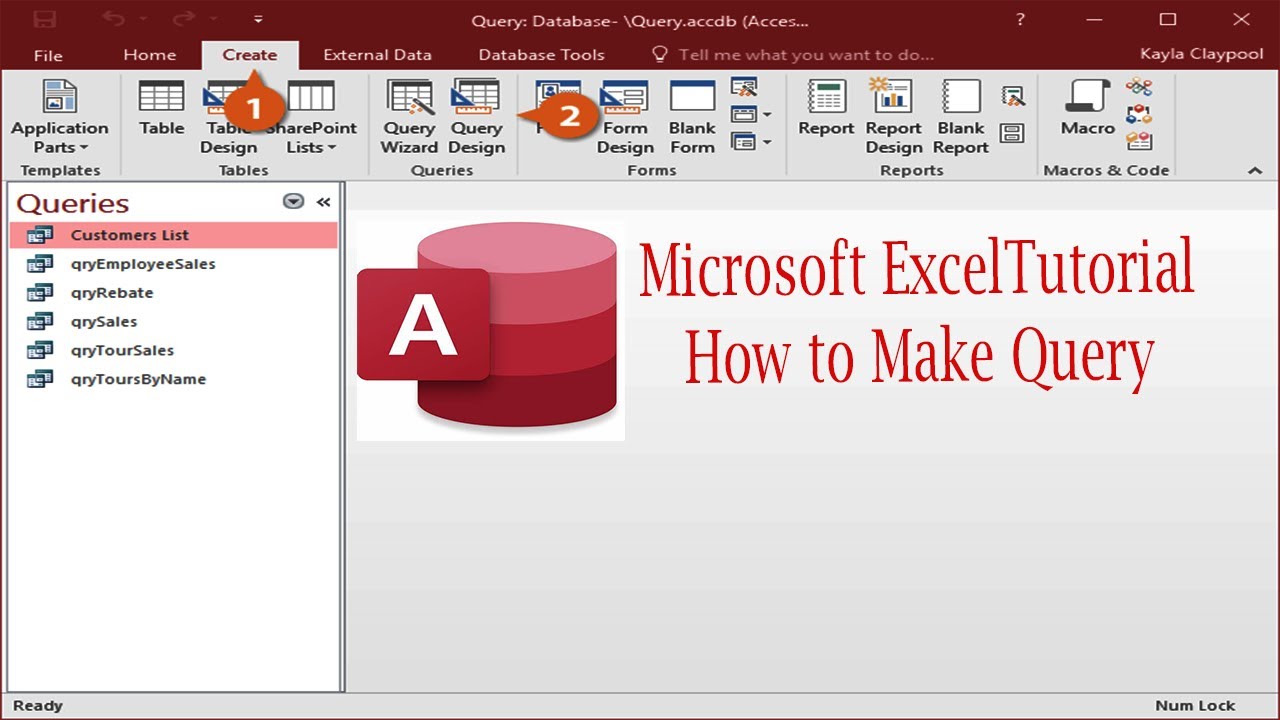Open the Queries pane filter dropdown

tap(293, 201)
